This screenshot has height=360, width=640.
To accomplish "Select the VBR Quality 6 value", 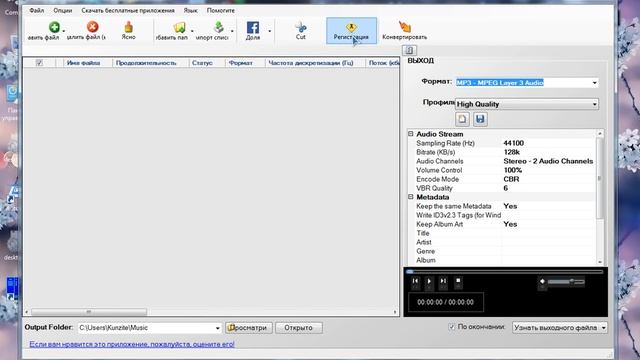I will coord(506,188).
